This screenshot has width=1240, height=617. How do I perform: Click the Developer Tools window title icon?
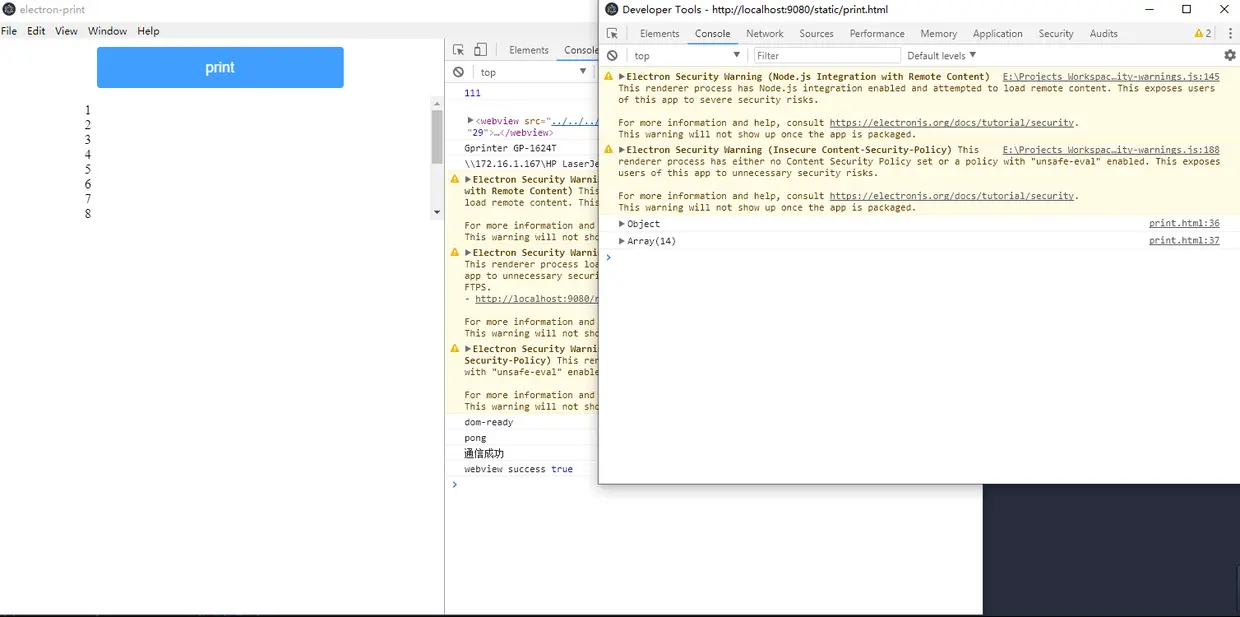(612, 9)
